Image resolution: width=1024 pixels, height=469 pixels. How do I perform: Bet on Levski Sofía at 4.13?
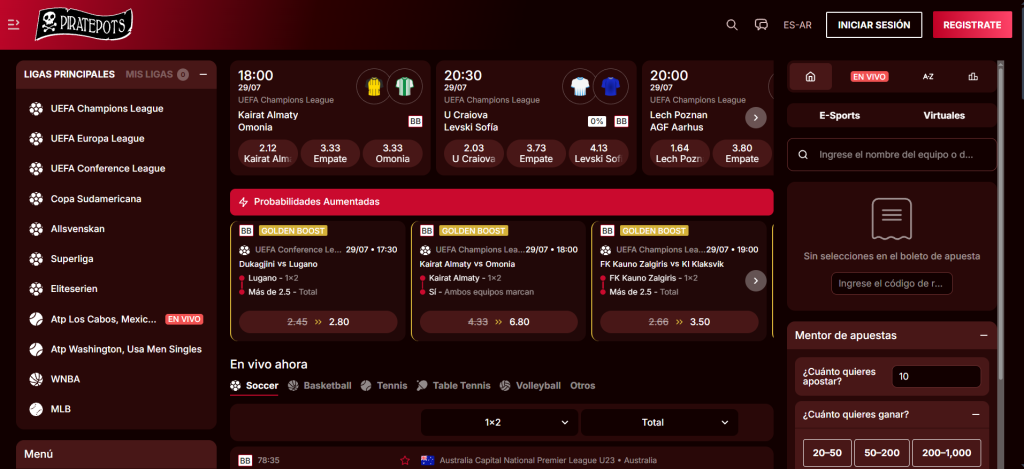coord(598,153)
